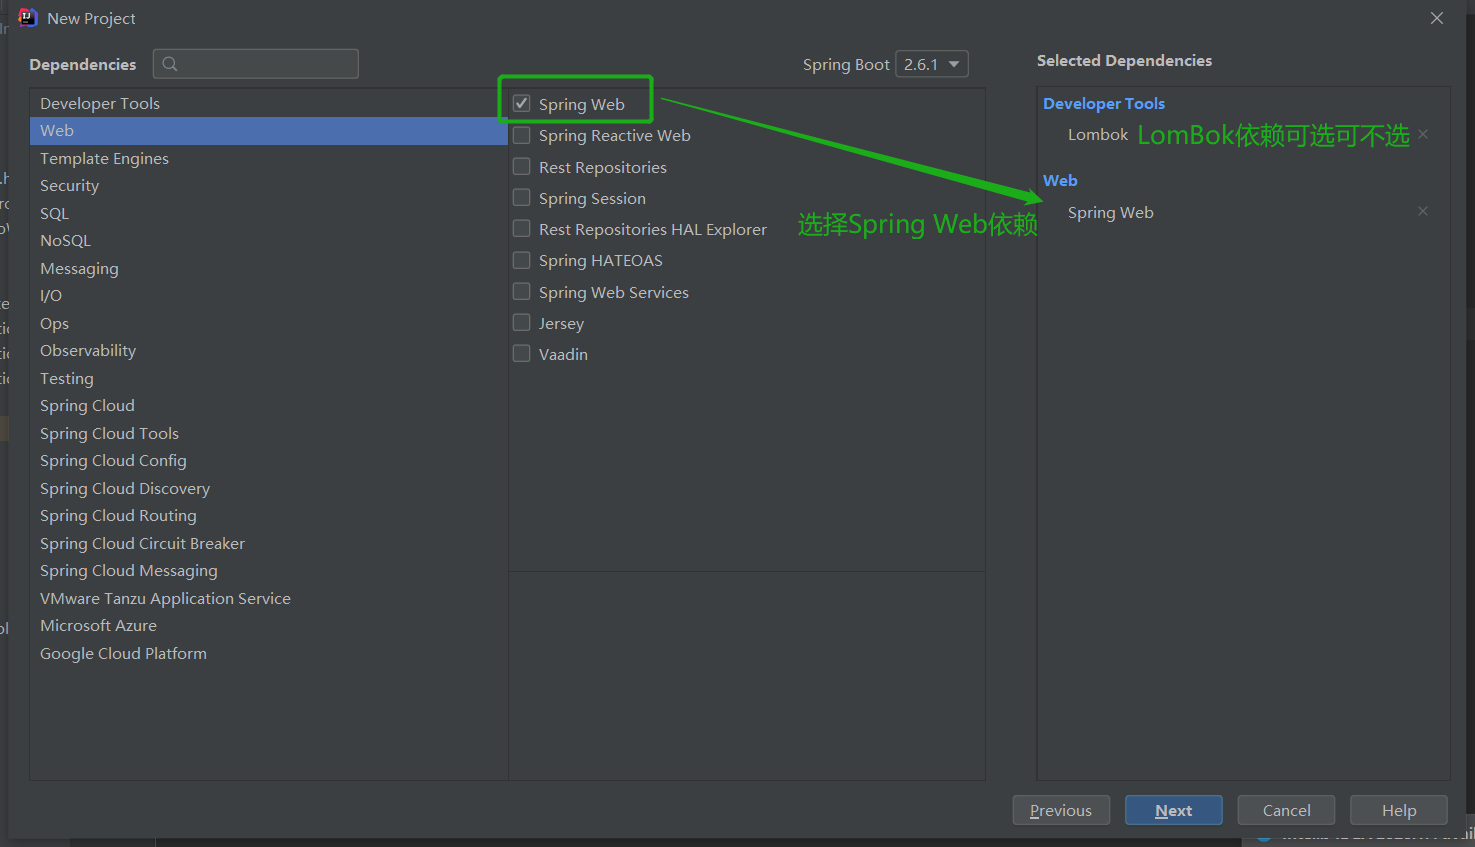
Task: Click Developer Tools heading in Selected Dependencies
Action: coord(1104,103)
